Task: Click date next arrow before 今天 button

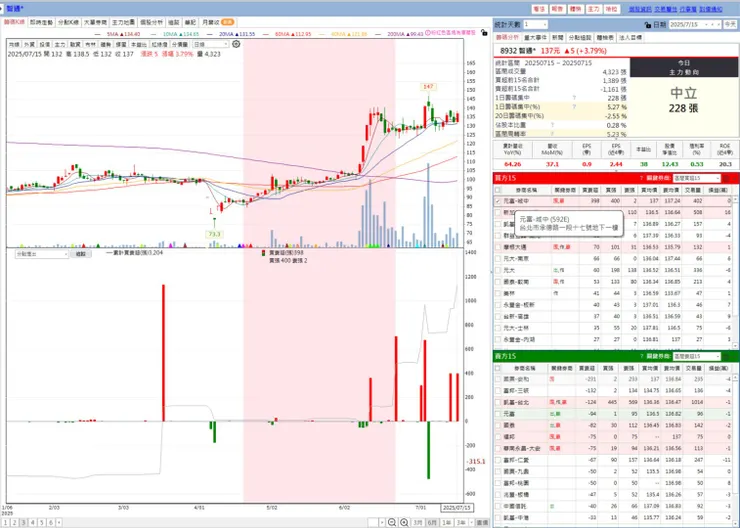Action: pyautogui.click(x=719, y=25)
